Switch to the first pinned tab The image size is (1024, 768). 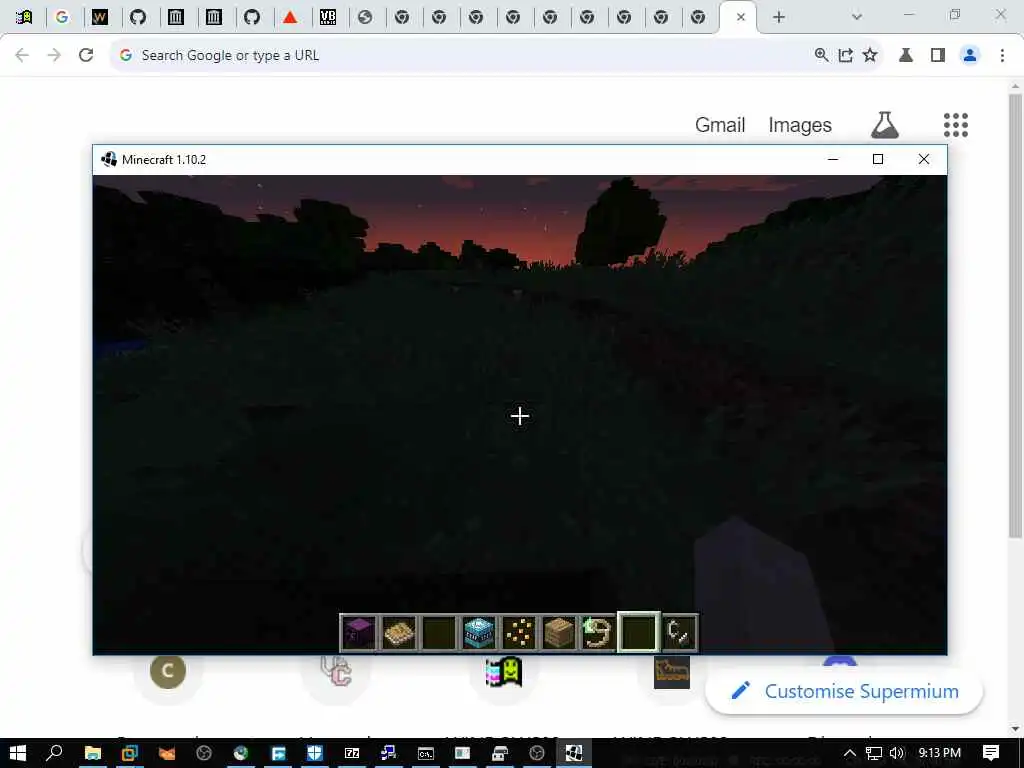(x=24, y=17)
